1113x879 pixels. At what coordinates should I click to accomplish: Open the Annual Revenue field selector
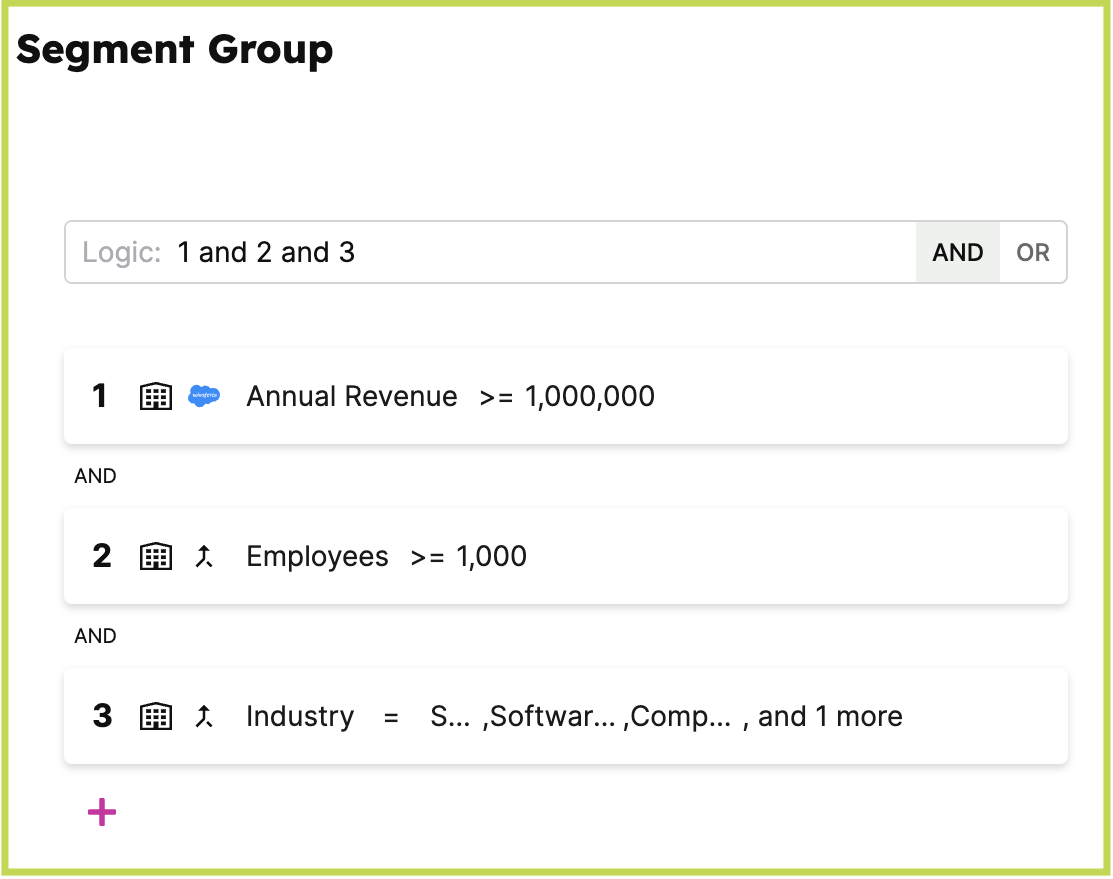coord(352,397)
